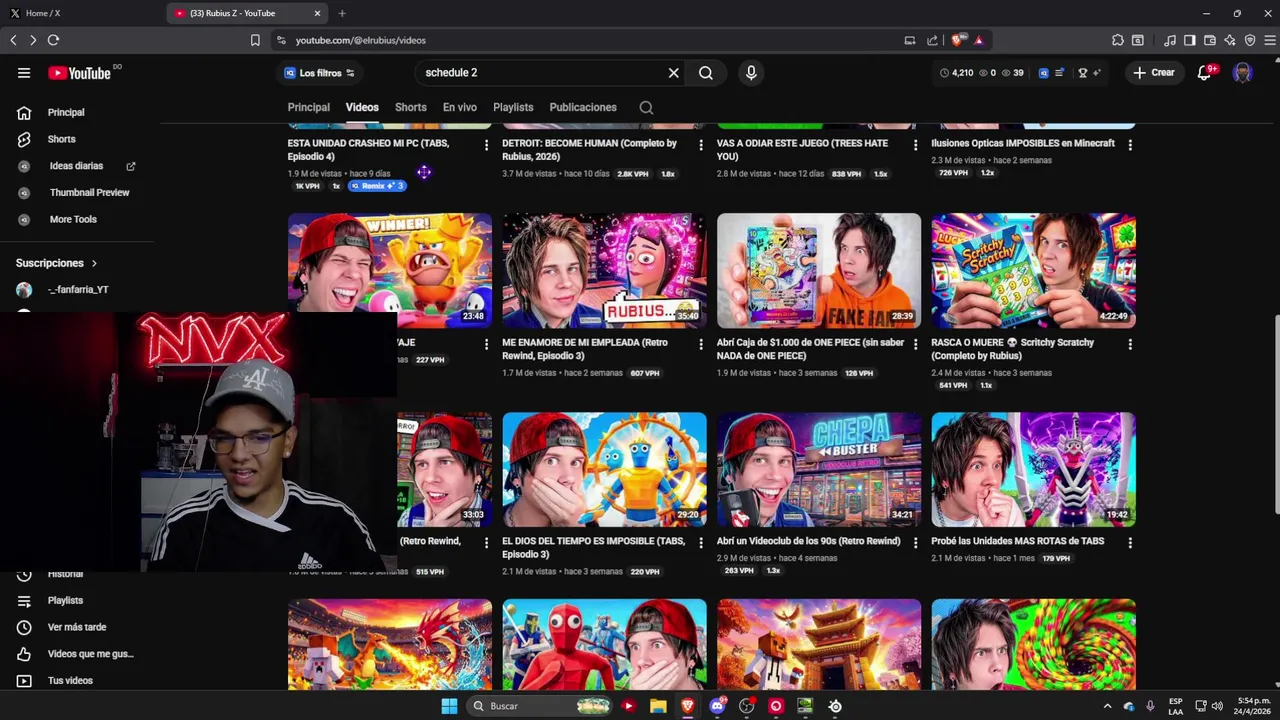This screenshot has width=1280, height=720.
Task: Switch to the En vivo channel tab
Action: click(460, 107)
